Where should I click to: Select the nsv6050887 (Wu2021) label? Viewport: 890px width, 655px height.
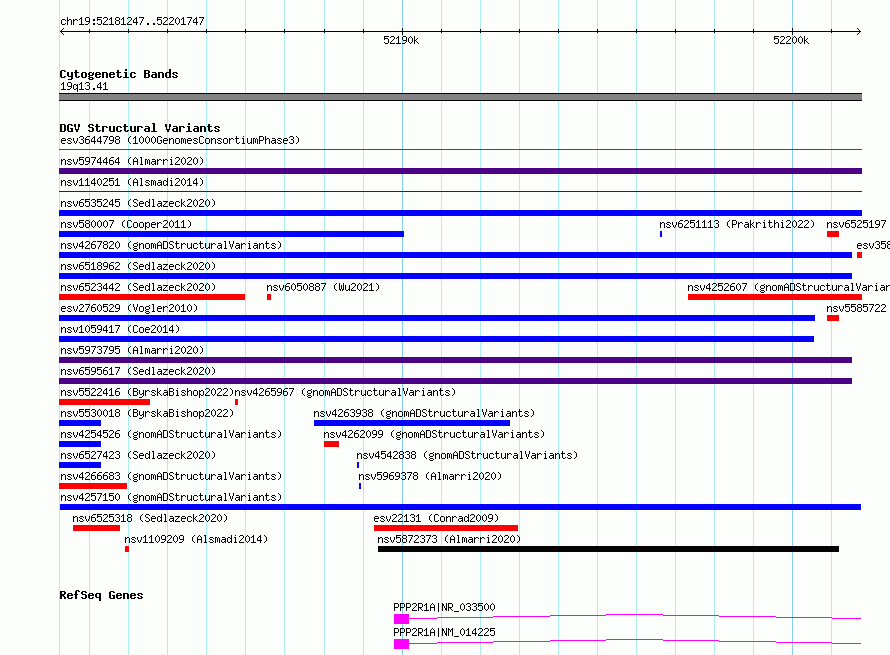click(323, 287)
